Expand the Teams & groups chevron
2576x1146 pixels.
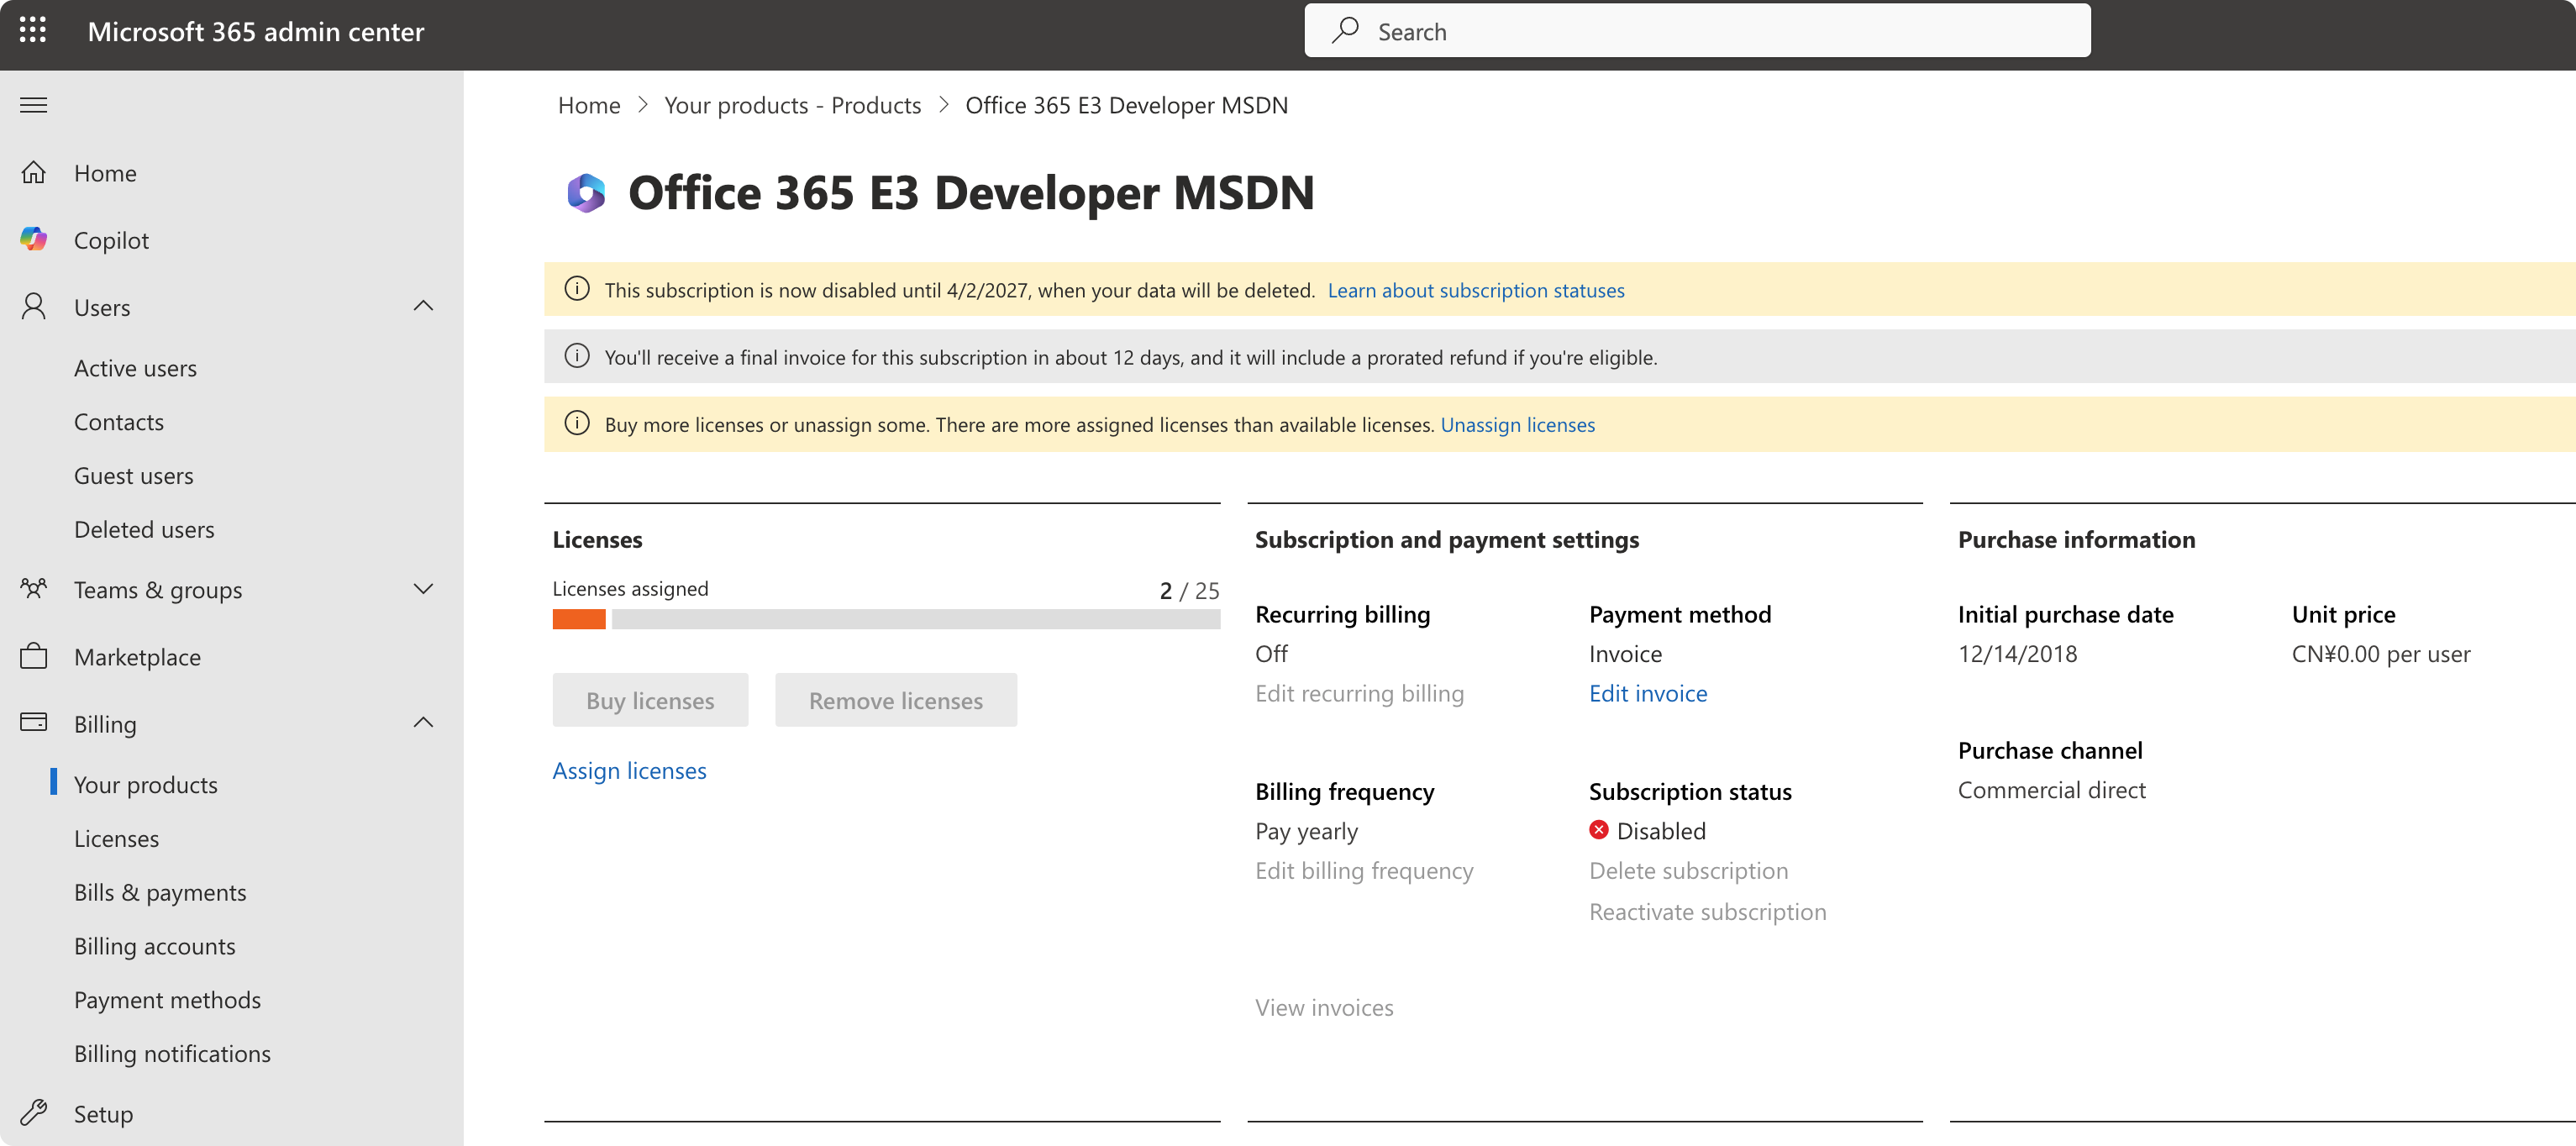pyautogui.click(x=423, y=589)
